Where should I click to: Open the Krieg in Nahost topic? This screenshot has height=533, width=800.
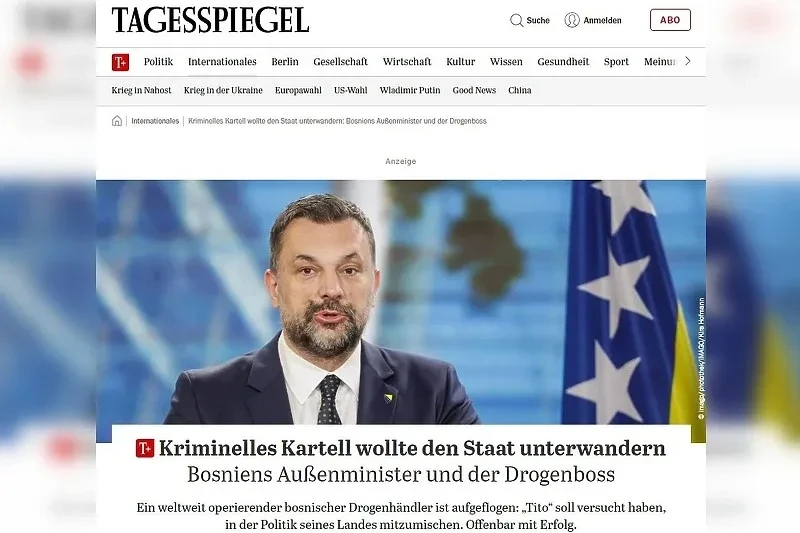(141, 90)
